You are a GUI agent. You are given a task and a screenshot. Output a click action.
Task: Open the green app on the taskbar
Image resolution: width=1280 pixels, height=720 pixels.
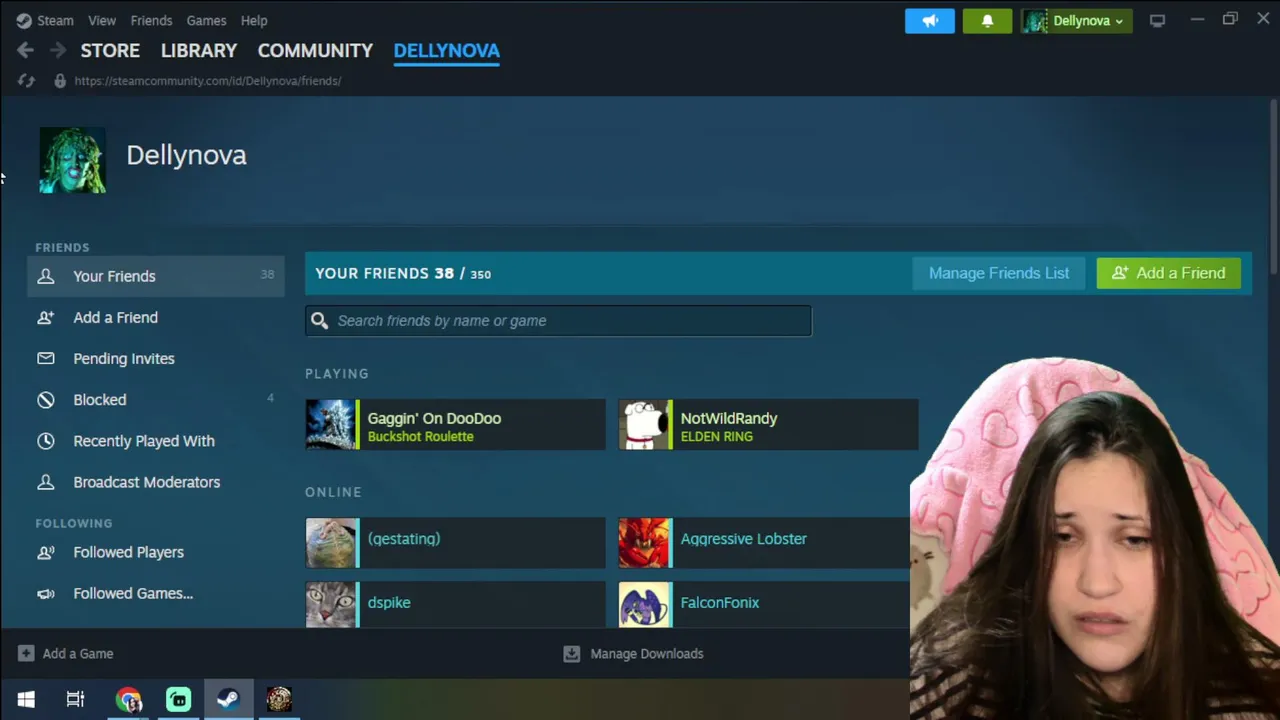click(x=178, y=699)
